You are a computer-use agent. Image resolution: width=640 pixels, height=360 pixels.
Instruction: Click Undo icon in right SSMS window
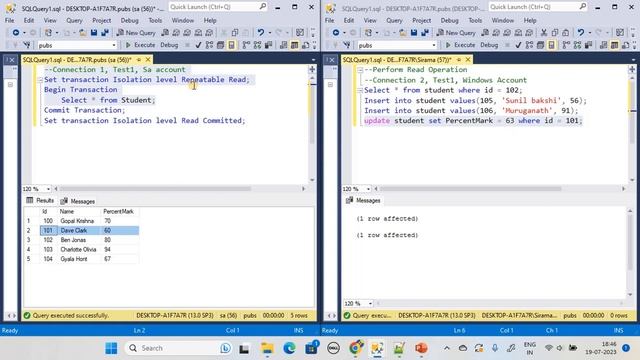[x=580, y=33]
